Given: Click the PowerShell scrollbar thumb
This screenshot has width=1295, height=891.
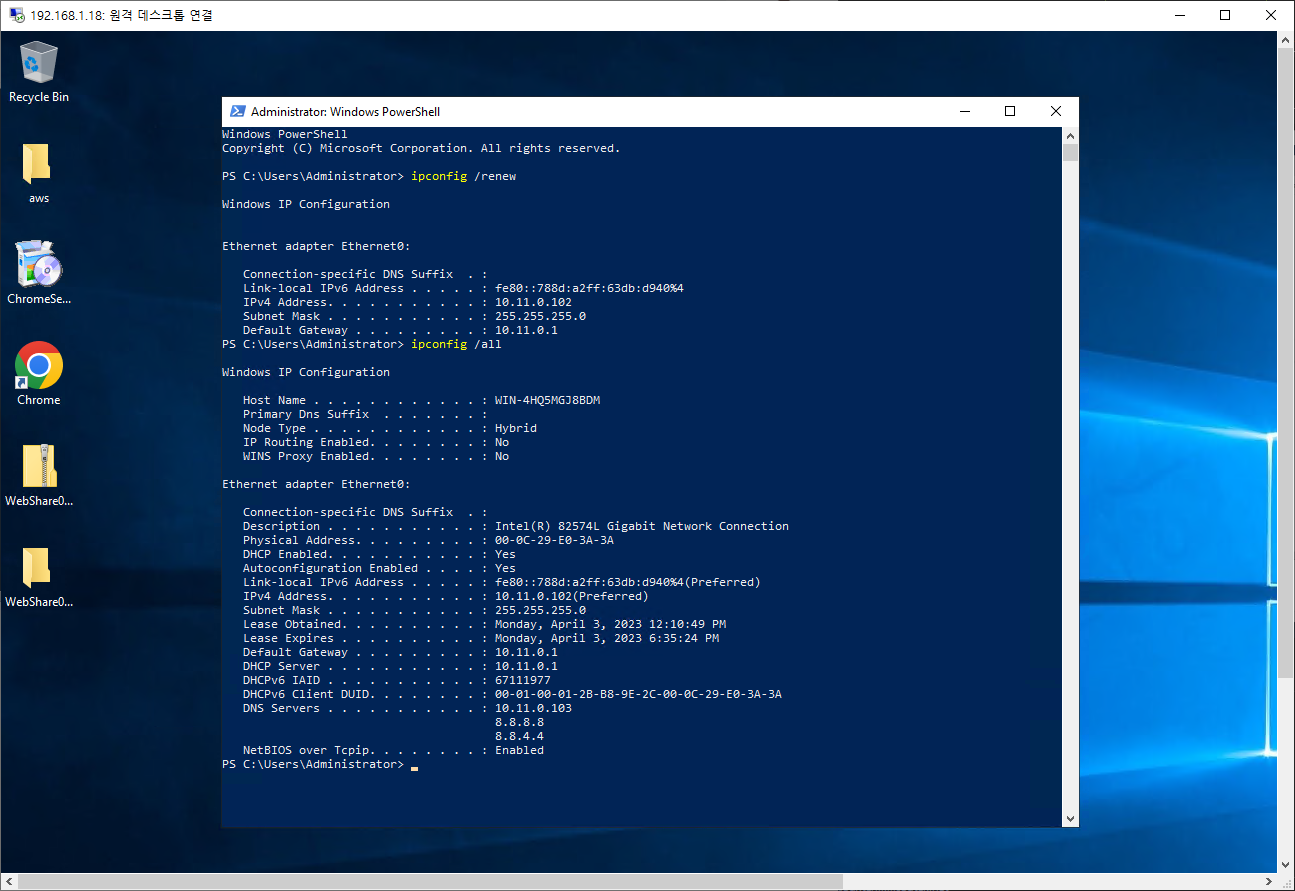Looking at the screenshot, I should click(x=1070, y=153).
